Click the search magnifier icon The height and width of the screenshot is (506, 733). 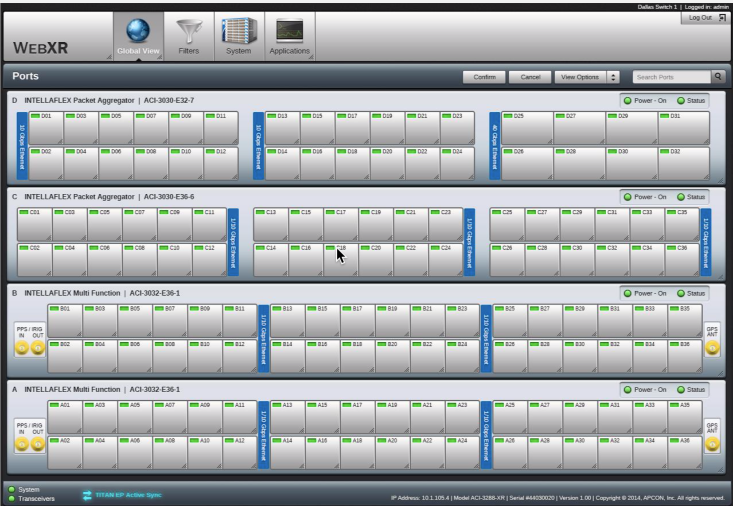coord(718,77)
